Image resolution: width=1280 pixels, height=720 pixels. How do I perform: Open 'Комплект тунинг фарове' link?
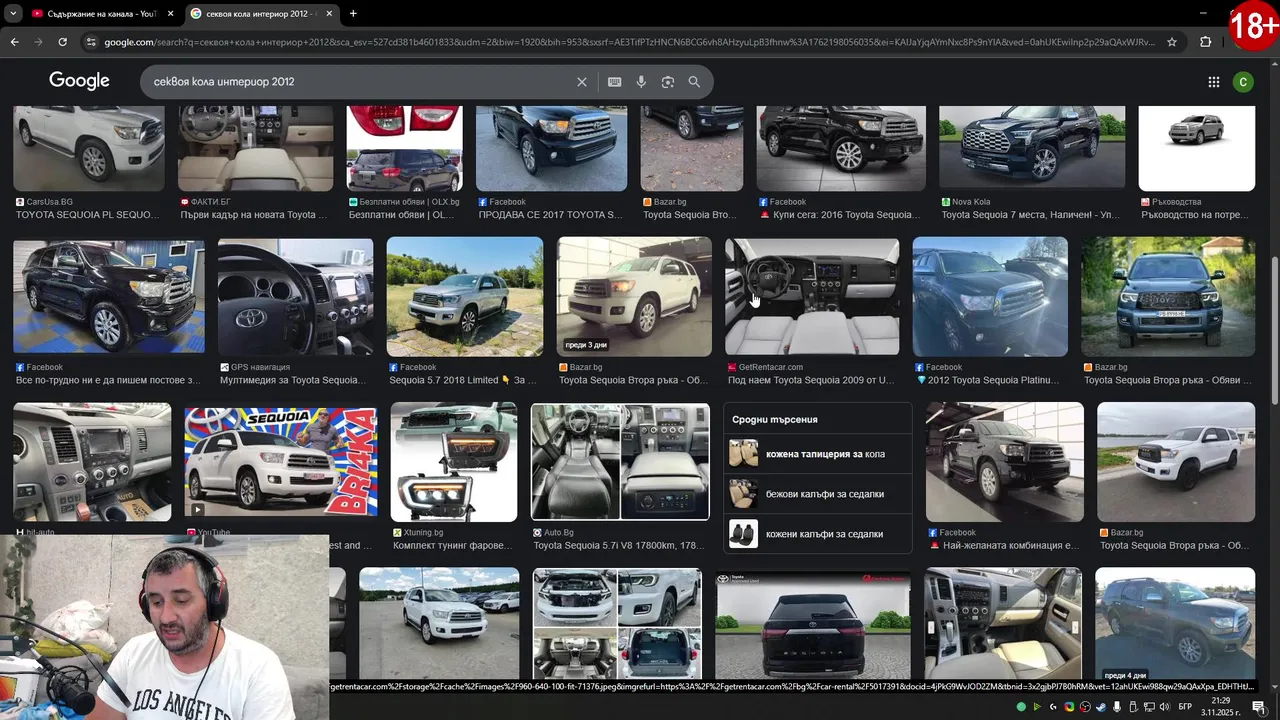pyautogui.click(x=452, y=546)
